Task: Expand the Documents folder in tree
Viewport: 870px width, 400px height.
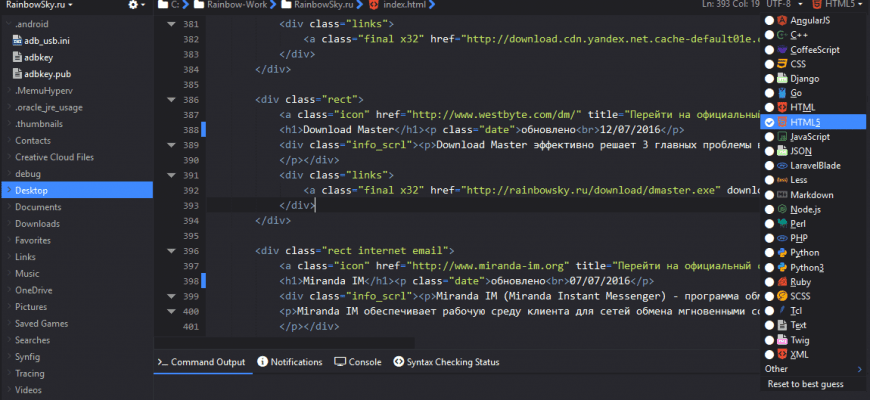Action: click(x=9, y=207)
